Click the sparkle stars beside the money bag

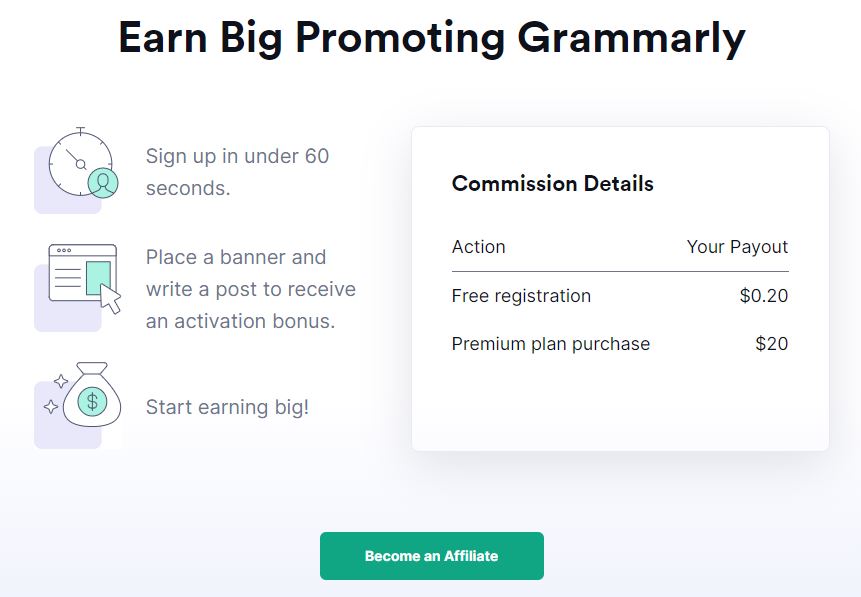pyautogui.click(x=56, y=394)
